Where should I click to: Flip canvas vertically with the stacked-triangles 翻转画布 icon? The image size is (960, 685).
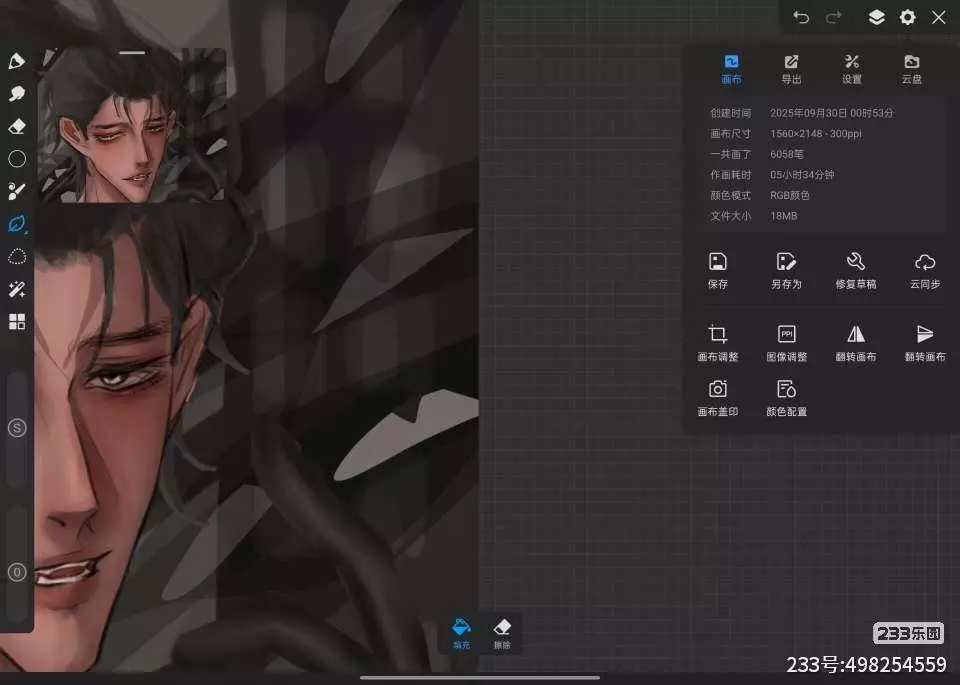pyautogui.click(x=924, y=343)
